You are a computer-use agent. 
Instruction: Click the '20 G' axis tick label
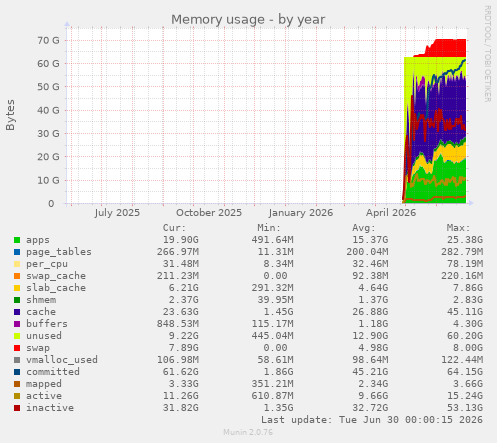pos(48,157)
